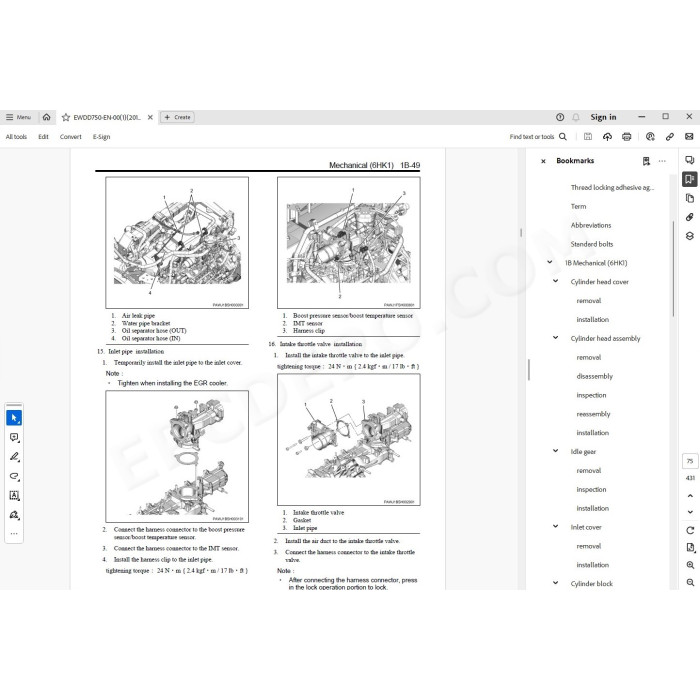Image resolution: width=700 pixels, height=700 pixels.
Task: Open the Edit menu
Action: [43, 137]
